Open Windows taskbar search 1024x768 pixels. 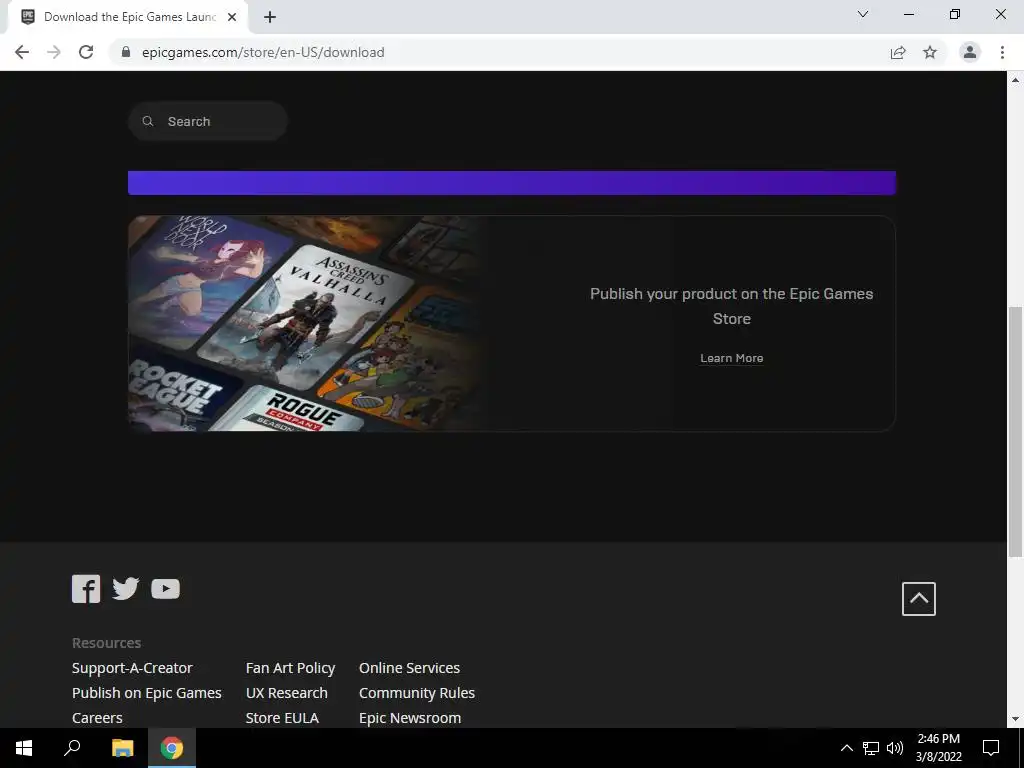point(72,748)
